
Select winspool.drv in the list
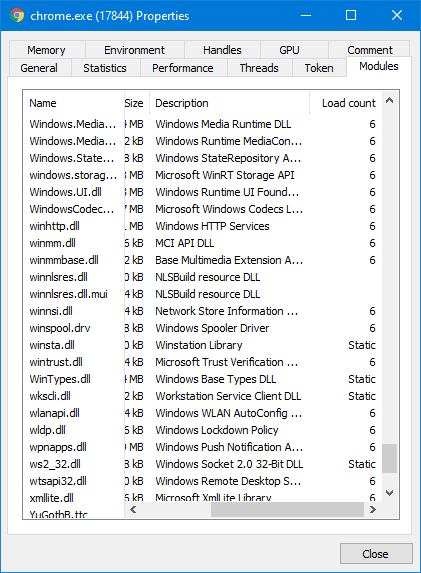coord(202,328)
